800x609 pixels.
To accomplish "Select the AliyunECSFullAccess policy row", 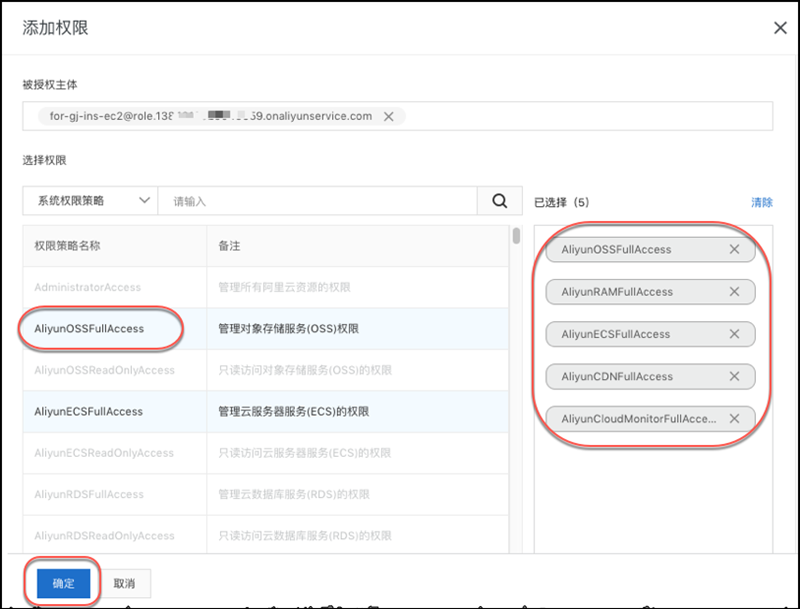I will [89, 411].
